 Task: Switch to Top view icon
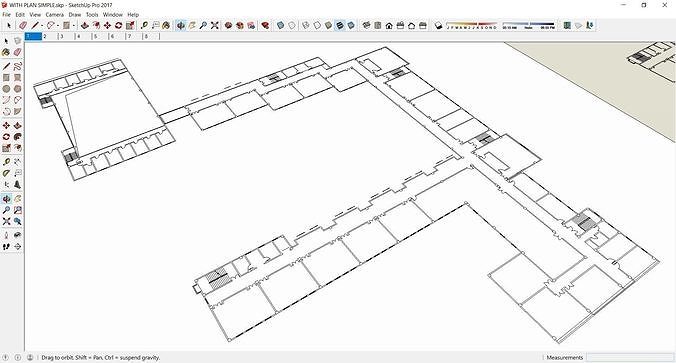click(x=378, y=25)
